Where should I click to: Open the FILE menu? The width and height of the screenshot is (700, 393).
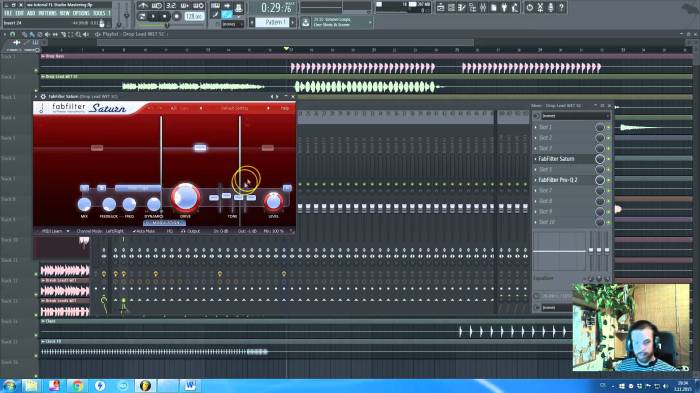[x=8, y=13]
